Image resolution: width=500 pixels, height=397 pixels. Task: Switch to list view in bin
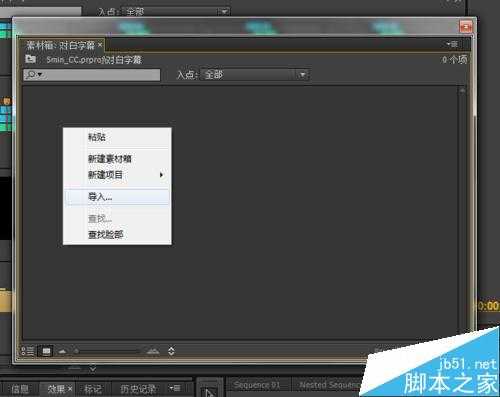coord(28,351)
